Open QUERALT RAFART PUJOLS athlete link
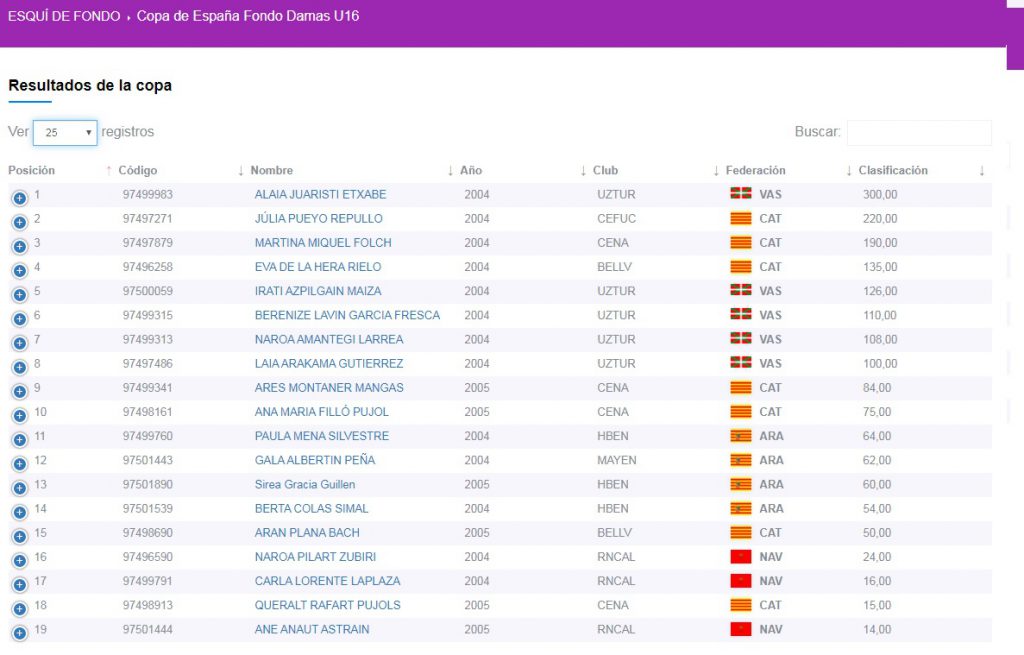The image size is (1024, 655). point(328,605)
